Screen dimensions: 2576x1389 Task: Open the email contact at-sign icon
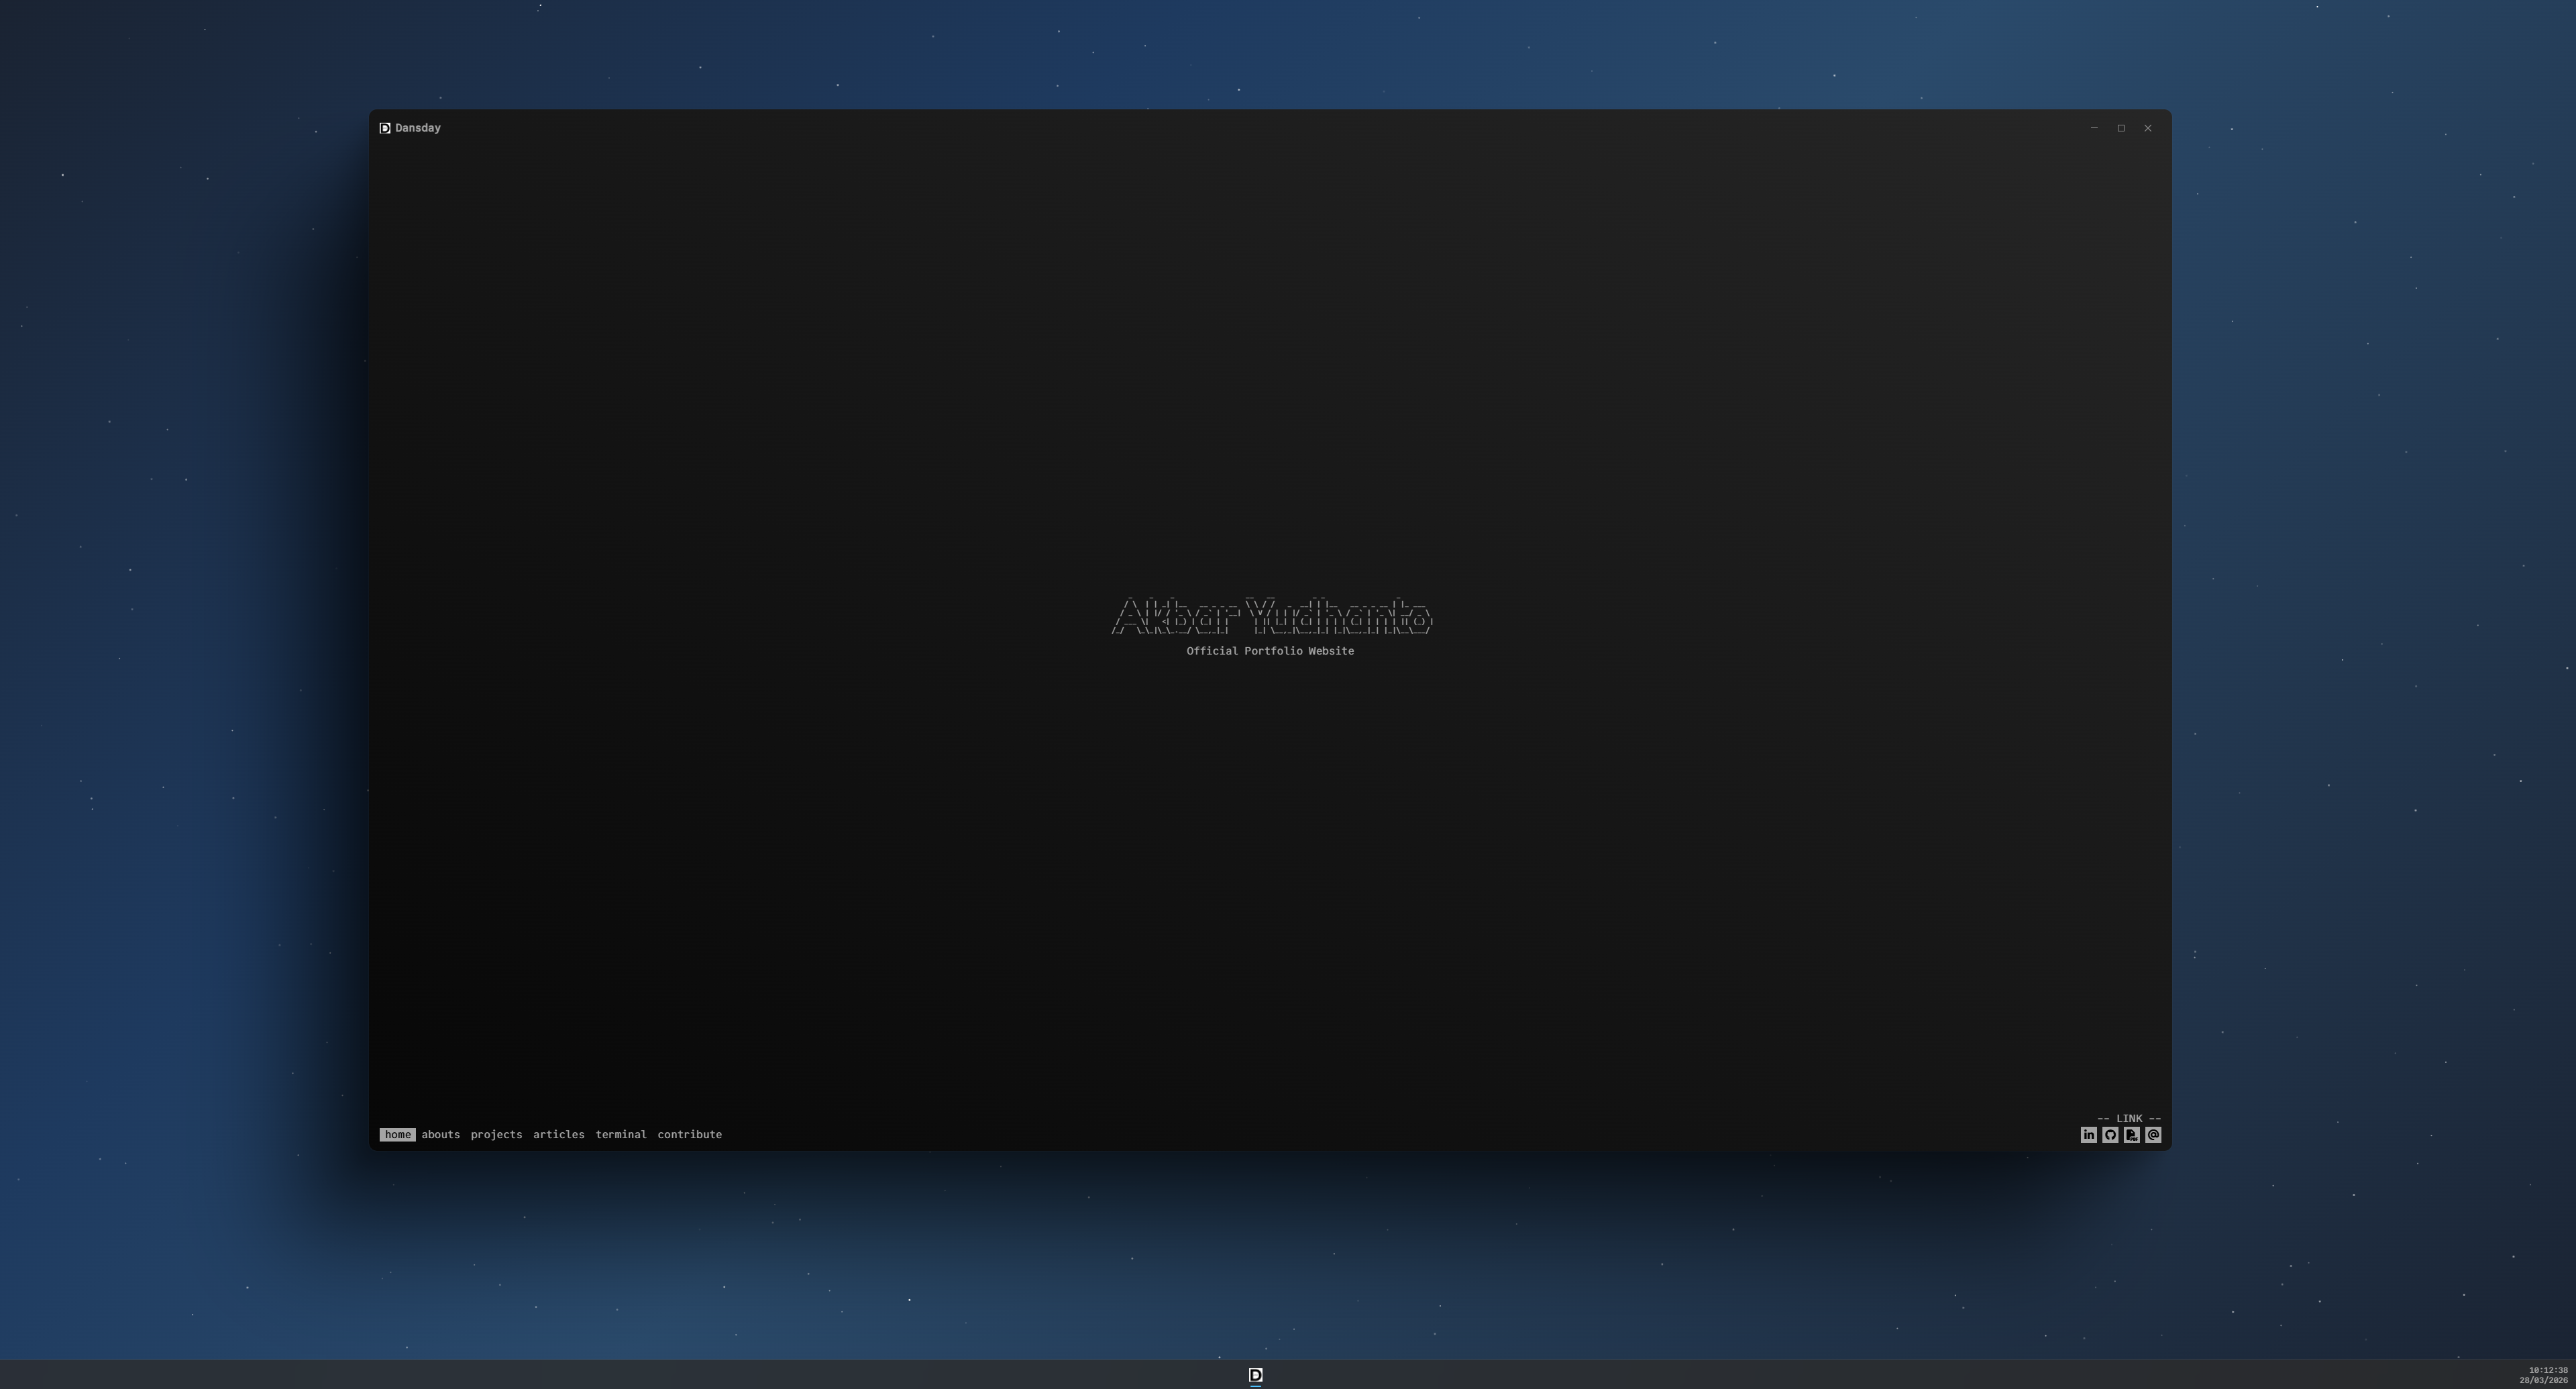point(2153,1135)
